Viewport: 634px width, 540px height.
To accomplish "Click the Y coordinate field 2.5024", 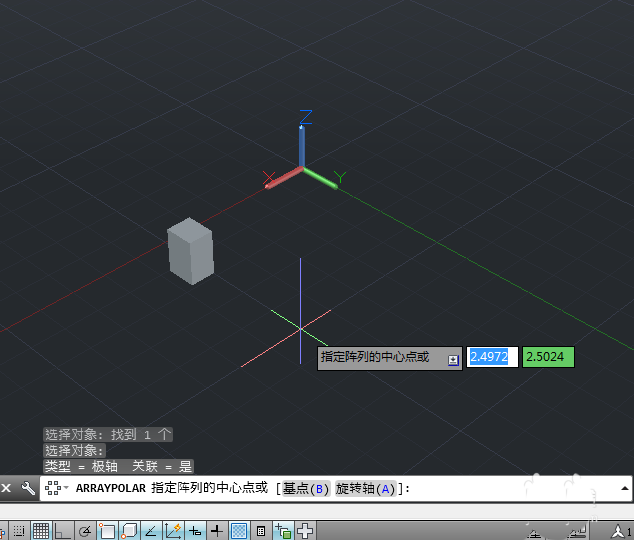I will coord(548,357).
